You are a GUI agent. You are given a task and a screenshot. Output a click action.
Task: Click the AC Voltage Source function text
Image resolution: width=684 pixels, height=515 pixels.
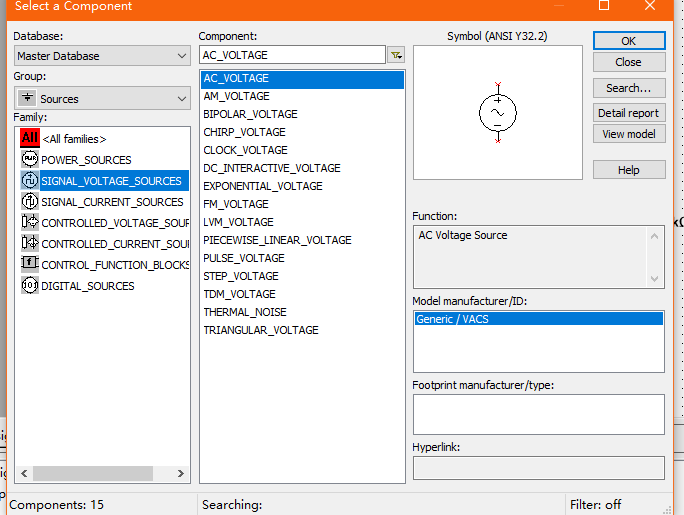pos(462,235)
